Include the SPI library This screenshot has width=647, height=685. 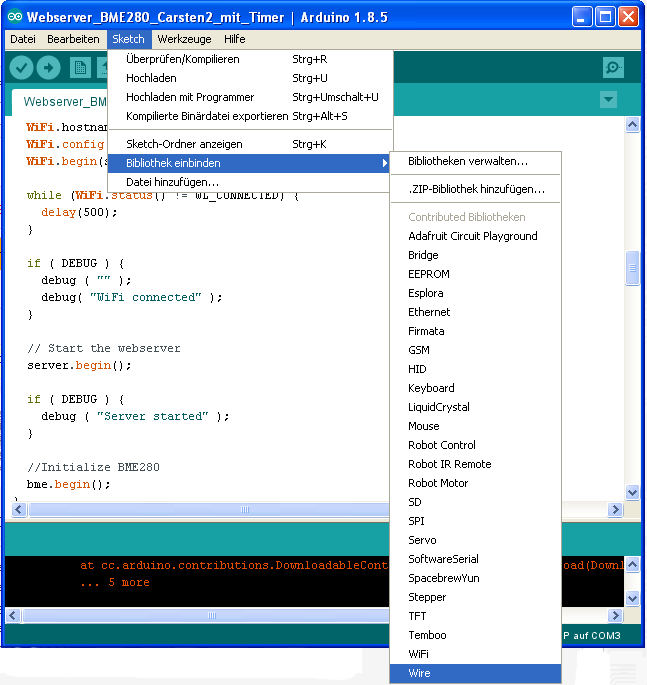tap(475, 521)
